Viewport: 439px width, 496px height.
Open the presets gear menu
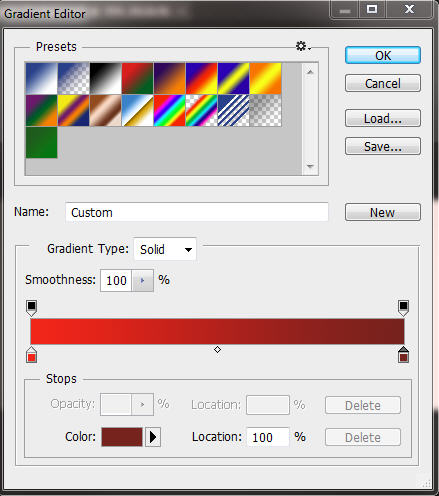point(303,46)
